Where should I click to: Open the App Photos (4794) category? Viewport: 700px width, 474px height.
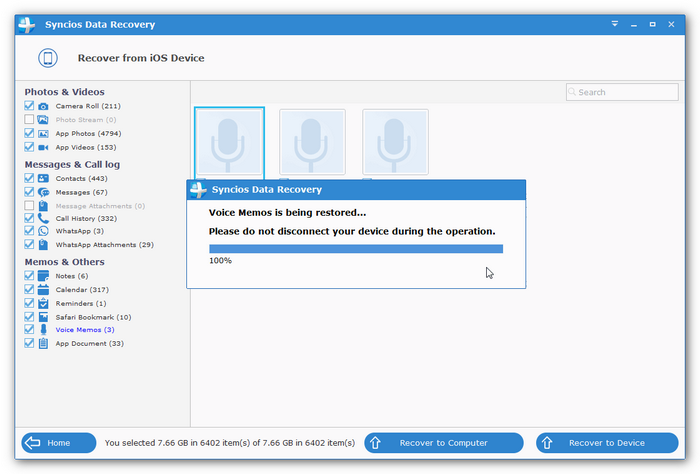tap(88, 133)
